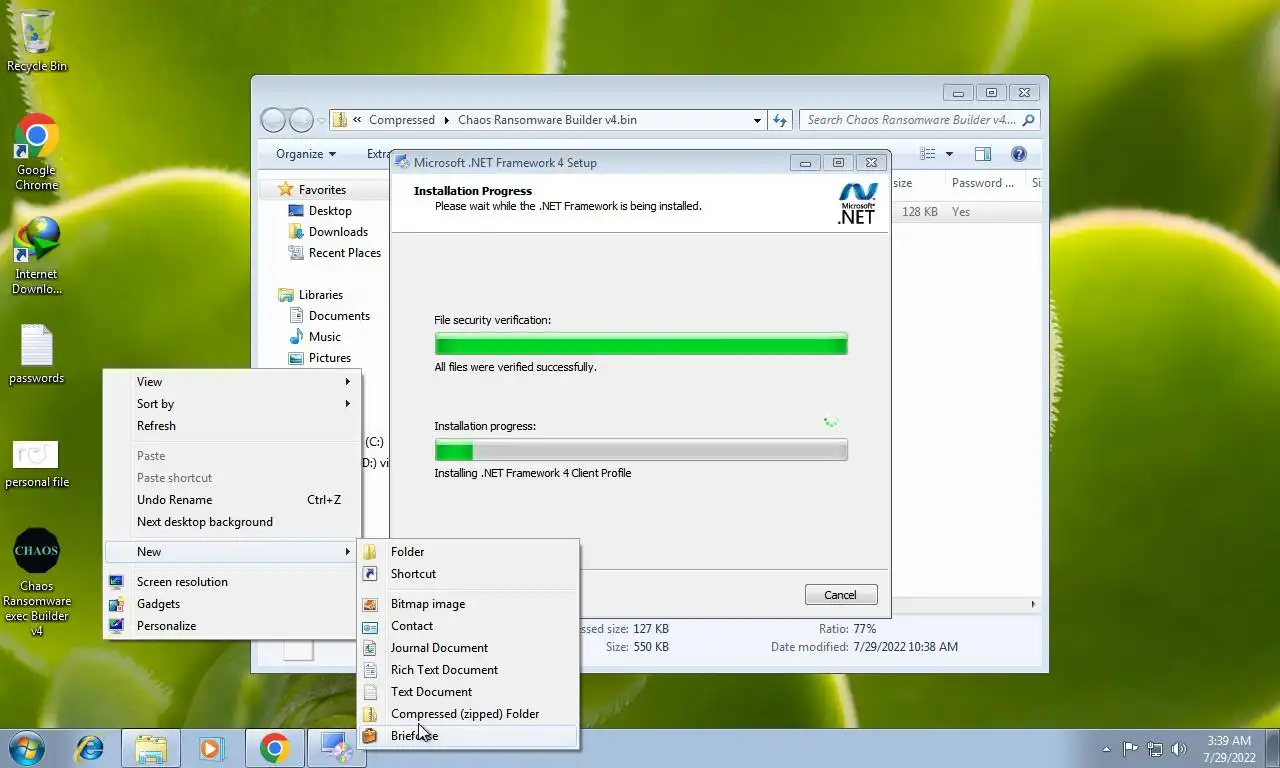Screen dimensions: 1280x768
Task: Create a new Compressed (zipped) Folder
Action: coord(468,714)
